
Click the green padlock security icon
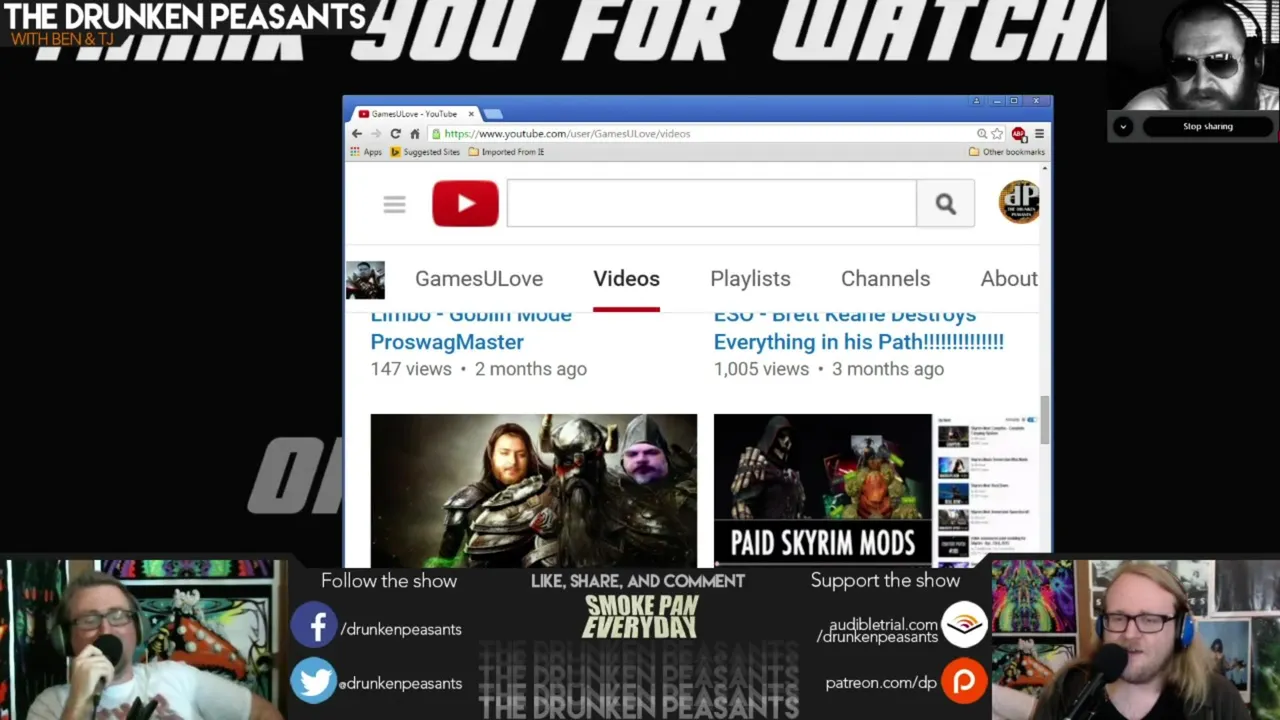[x=437, y=134]
